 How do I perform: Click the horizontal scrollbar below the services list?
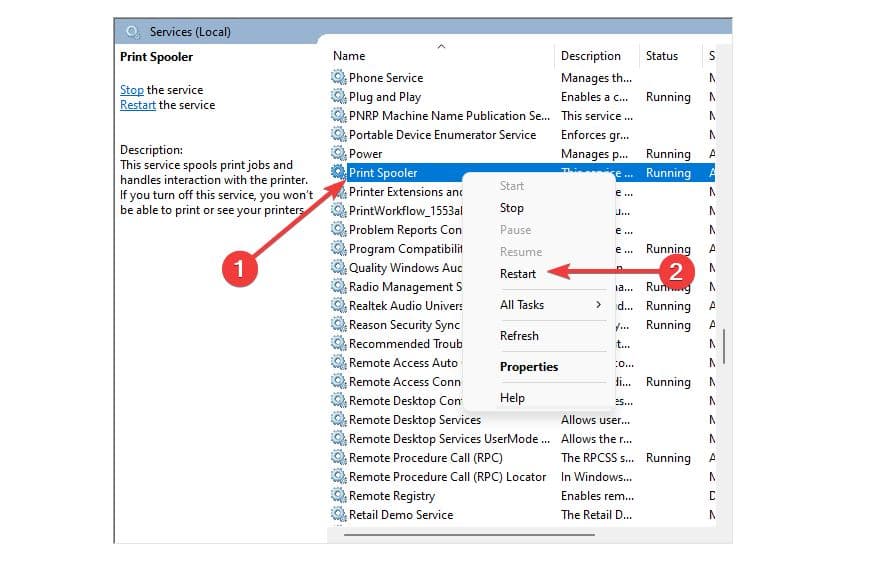(469, 535)
